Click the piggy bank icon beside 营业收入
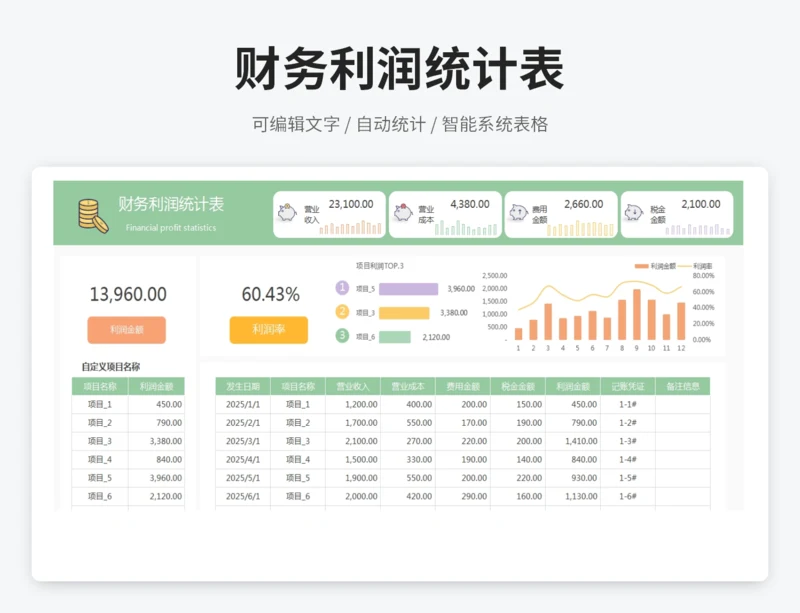 [x=287, y=212]
